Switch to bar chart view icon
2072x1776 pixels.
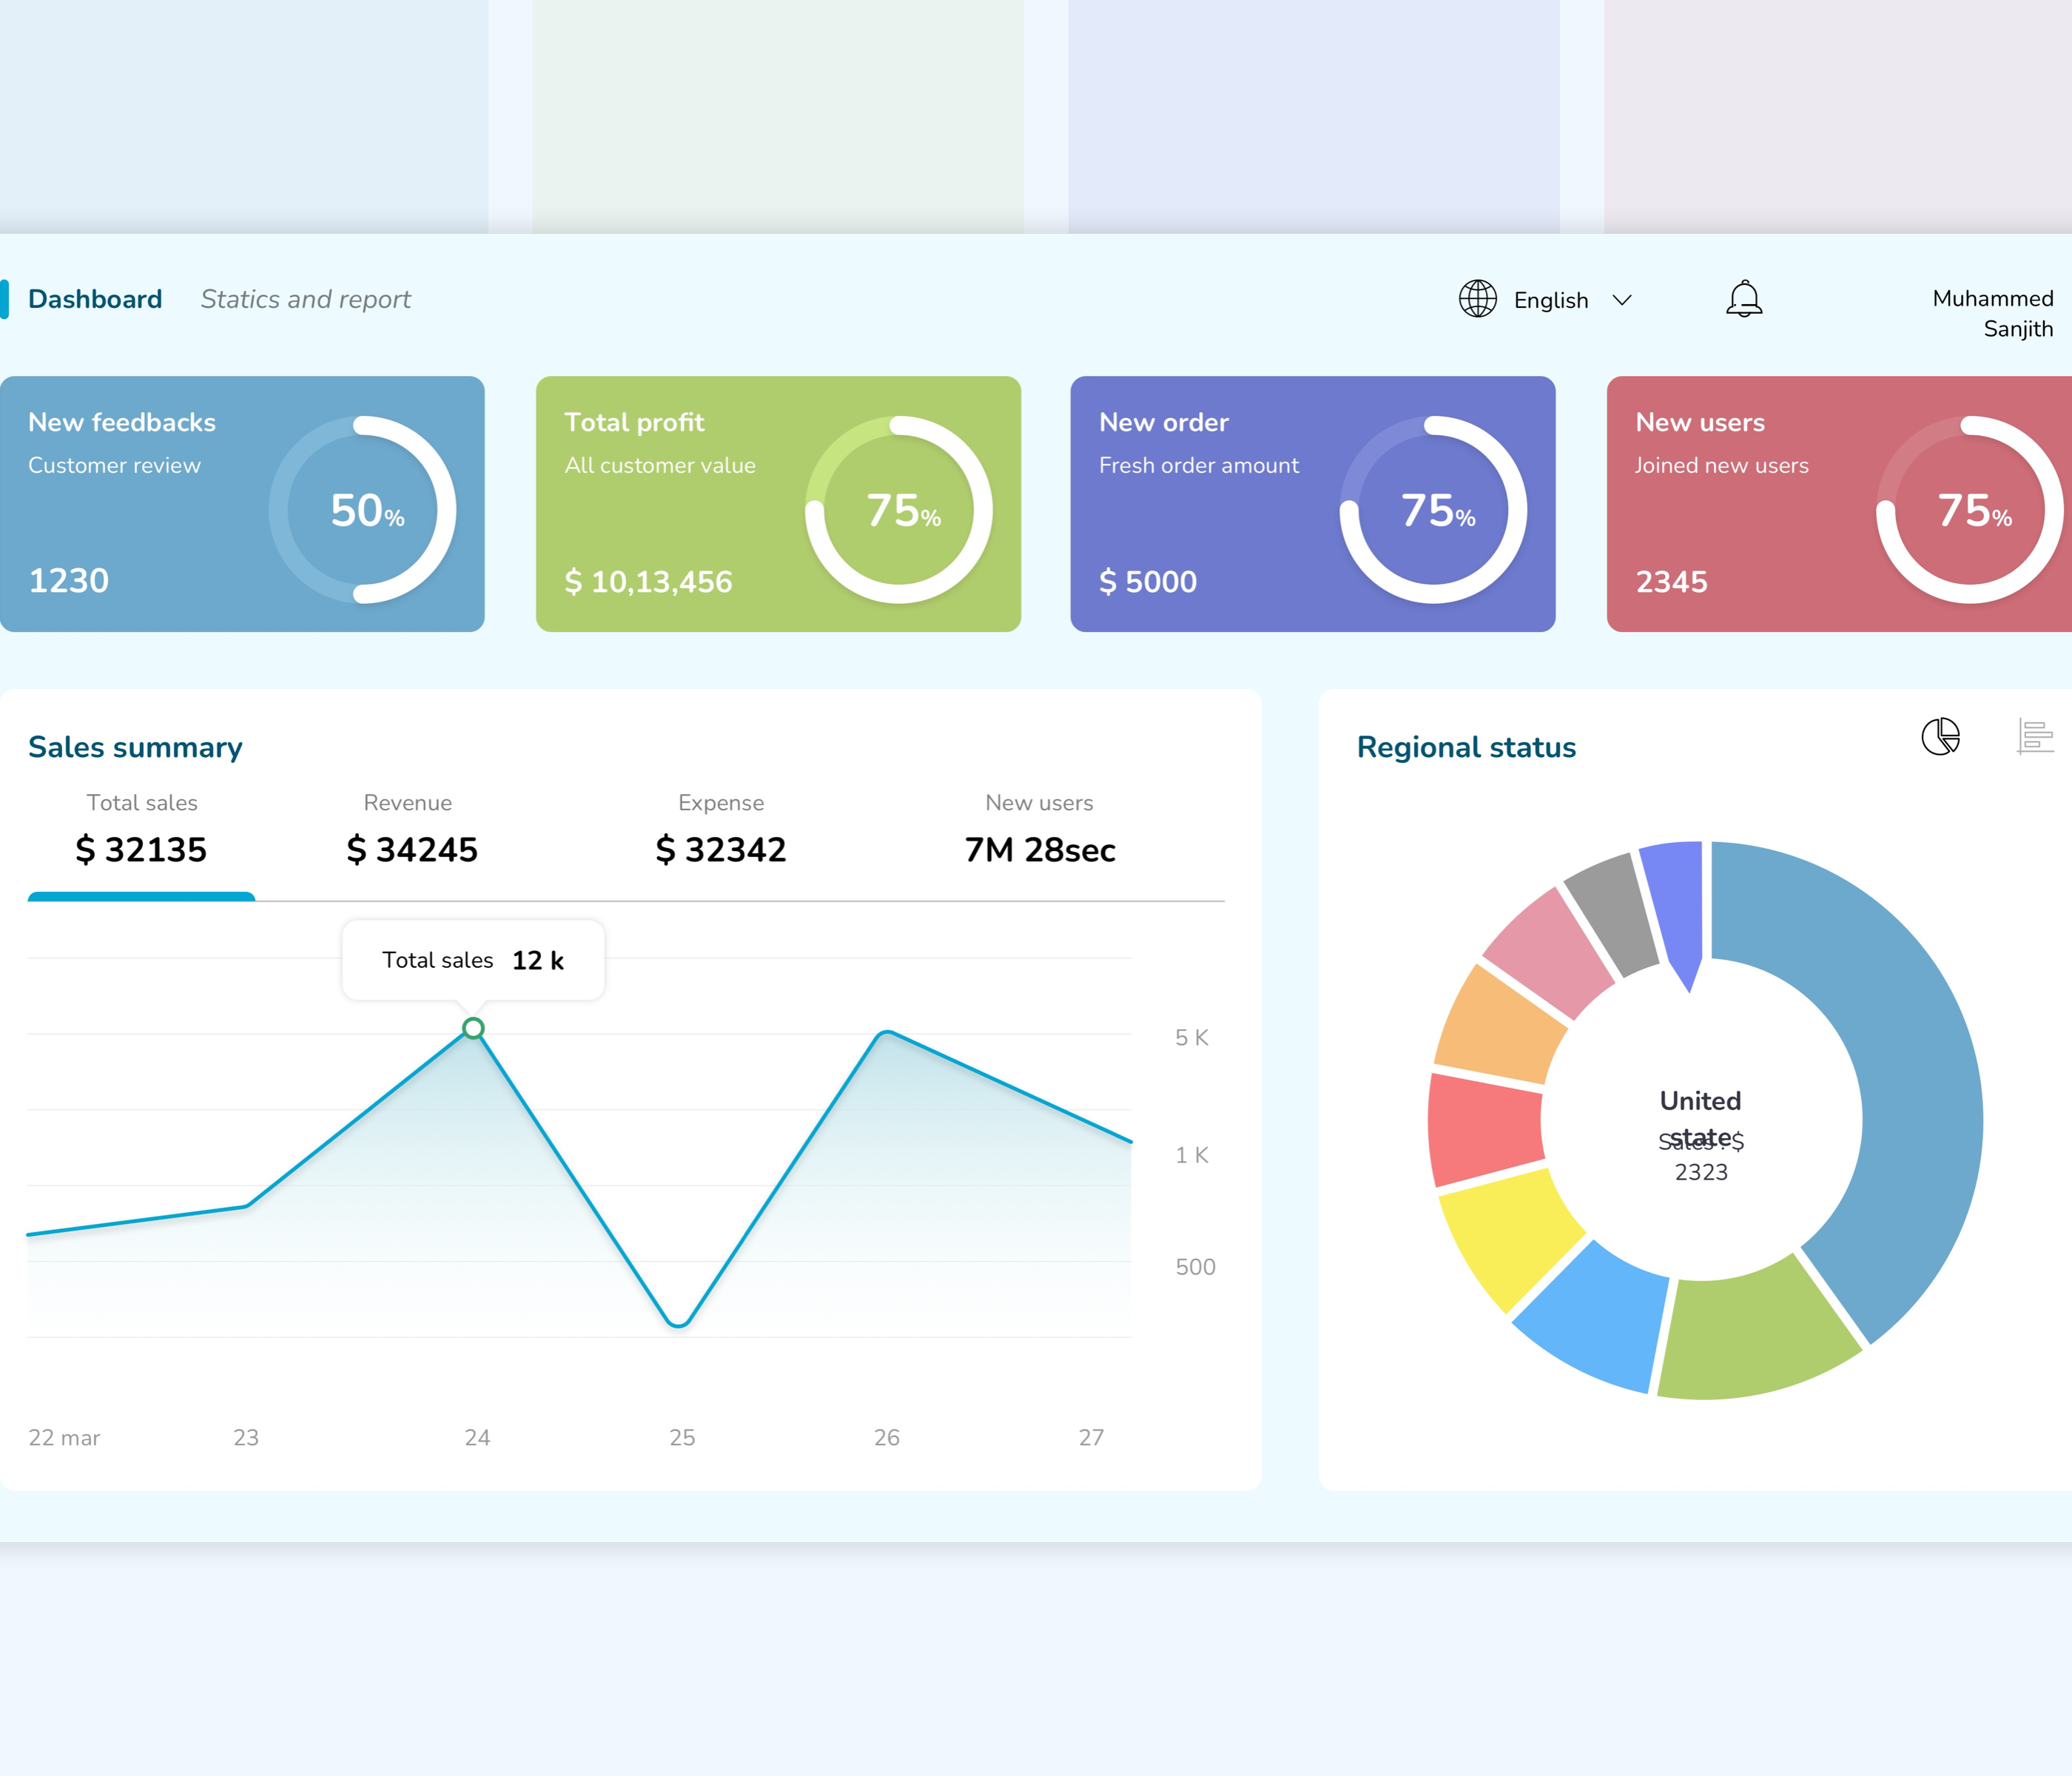(x=2035, y=737)
